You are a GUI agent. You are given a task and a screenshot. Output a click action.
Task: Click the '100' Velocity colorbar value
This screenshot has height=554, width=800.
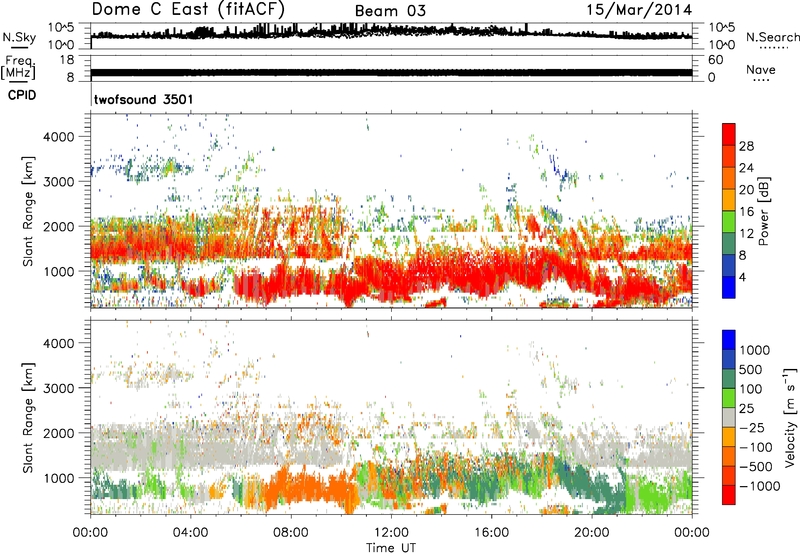[751, 389]
